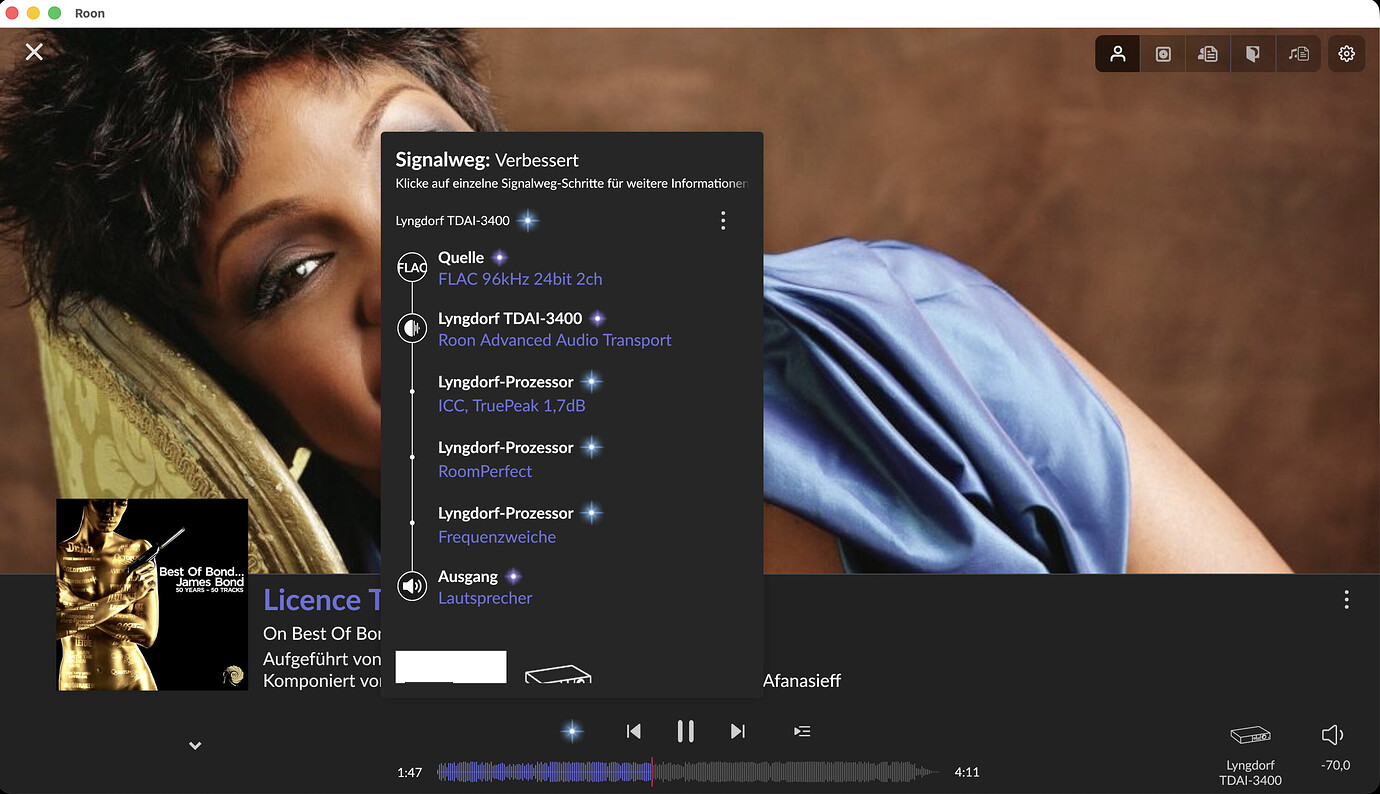Click the device icon at the signal path bottom
The width and height of the screenshot is (1380, 794).
point(558,674)
